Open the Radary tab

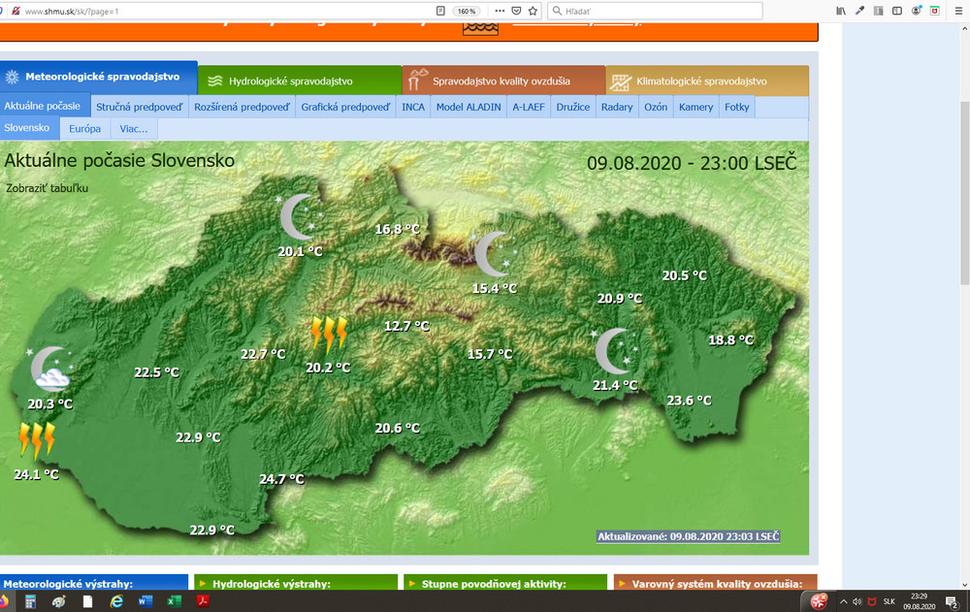(617, 107)
